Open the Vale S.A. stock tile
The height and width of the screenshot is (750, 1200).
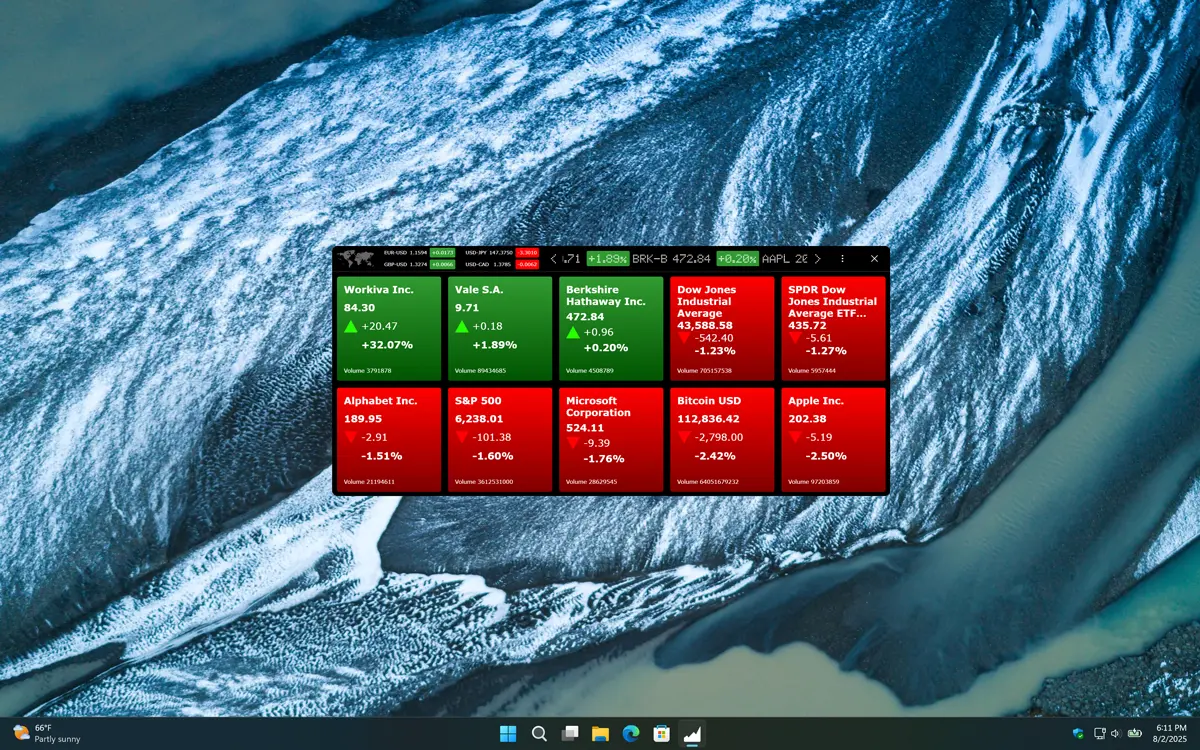pyautogui.click(x=500, y=328)
